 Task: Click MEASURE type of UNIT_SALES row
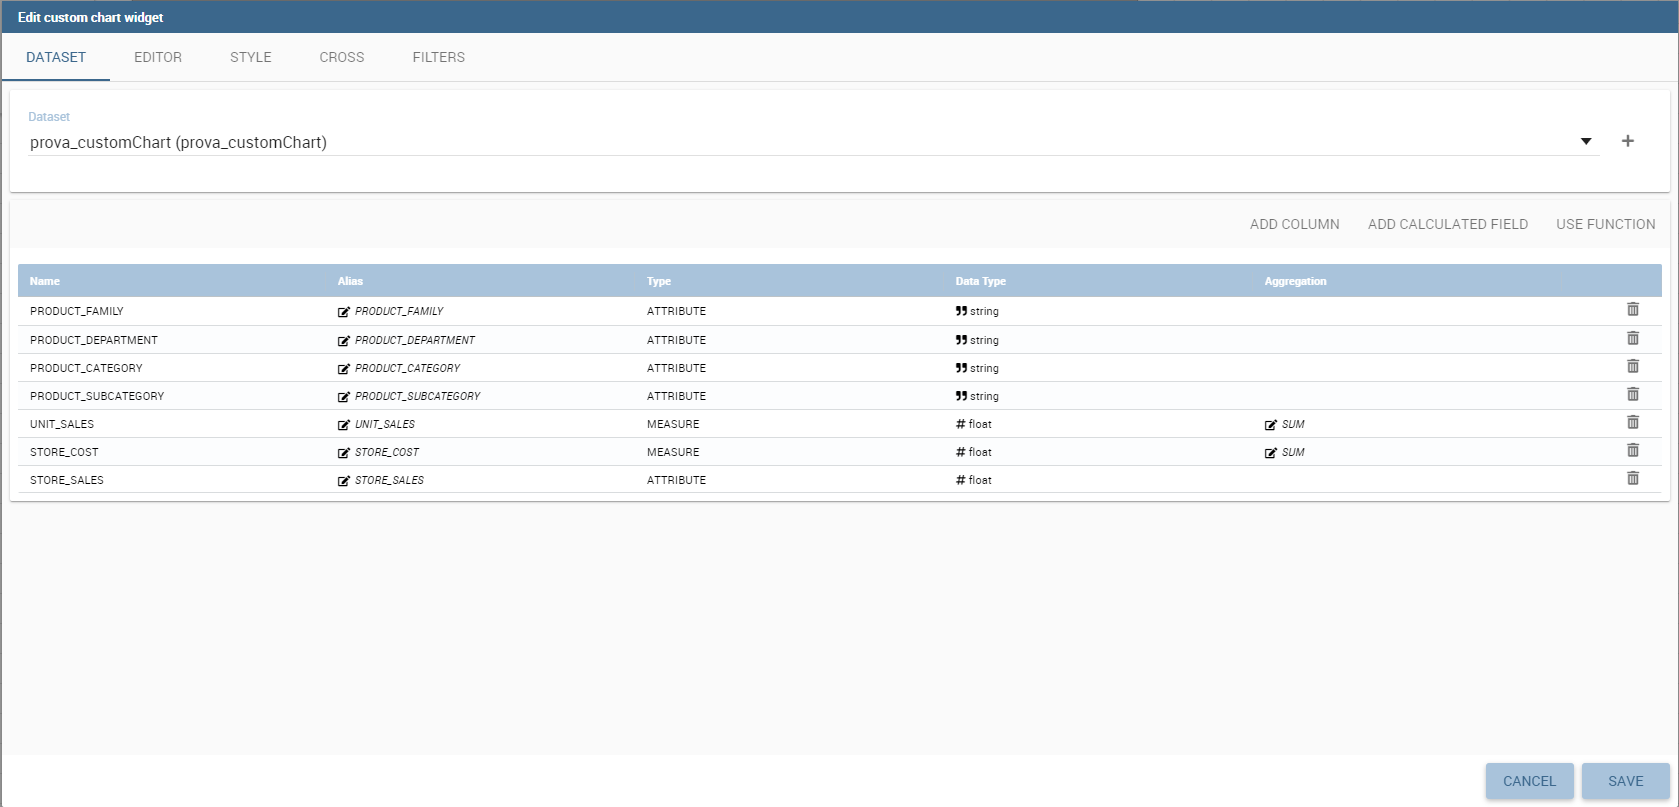point(673,424)
